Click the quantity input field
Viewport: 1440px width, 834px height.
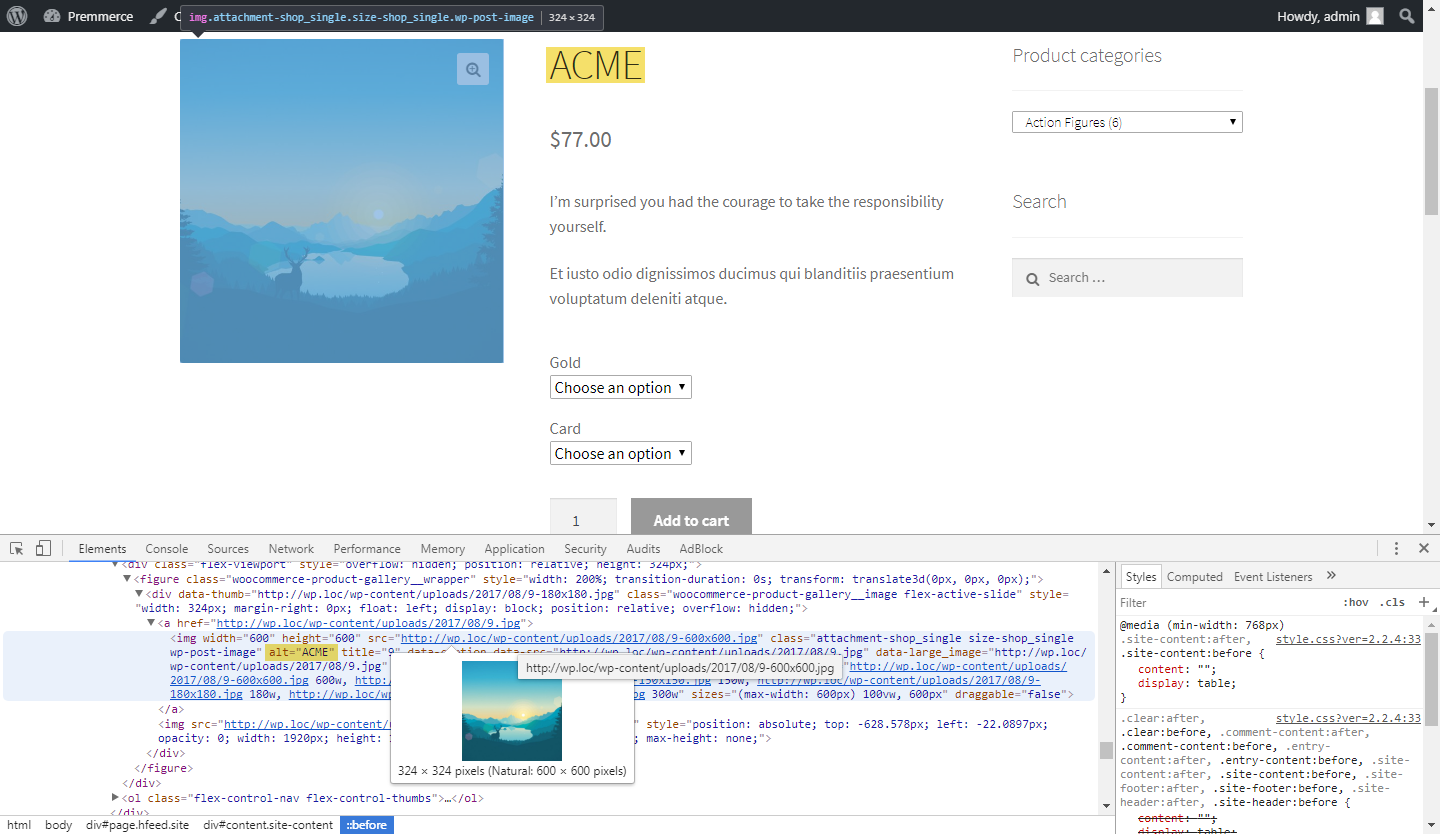pos(583,516)
